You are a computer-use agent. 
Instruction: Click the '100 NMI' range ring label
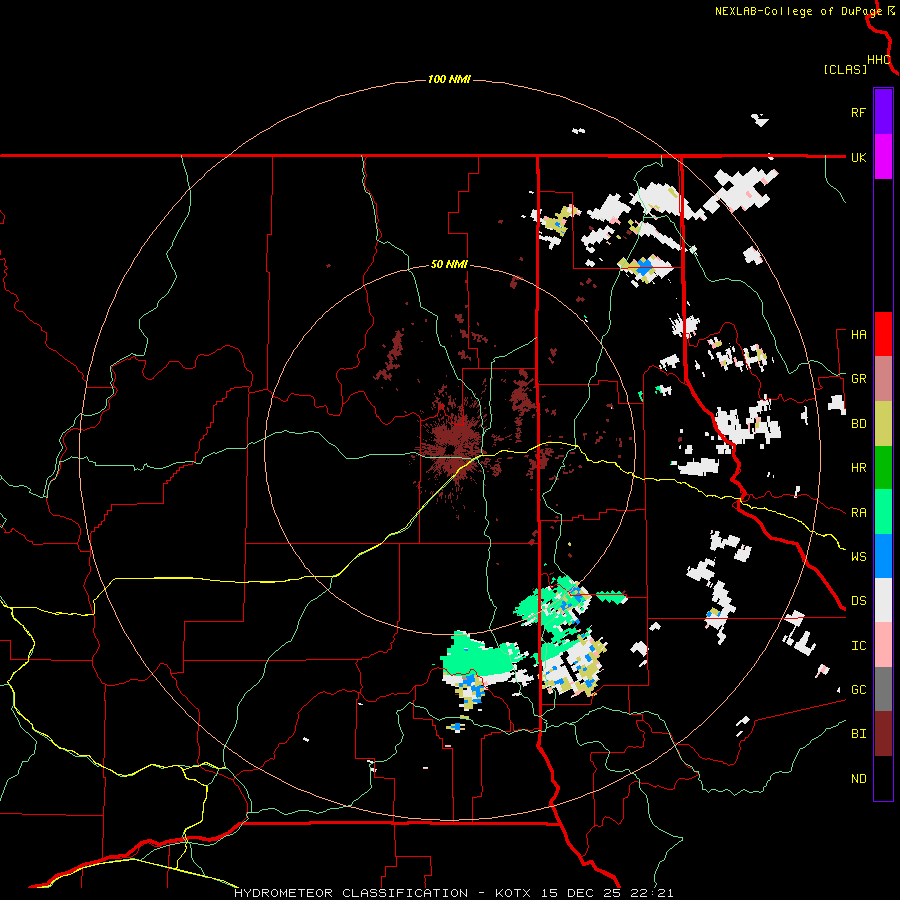(x=449, y=79)
